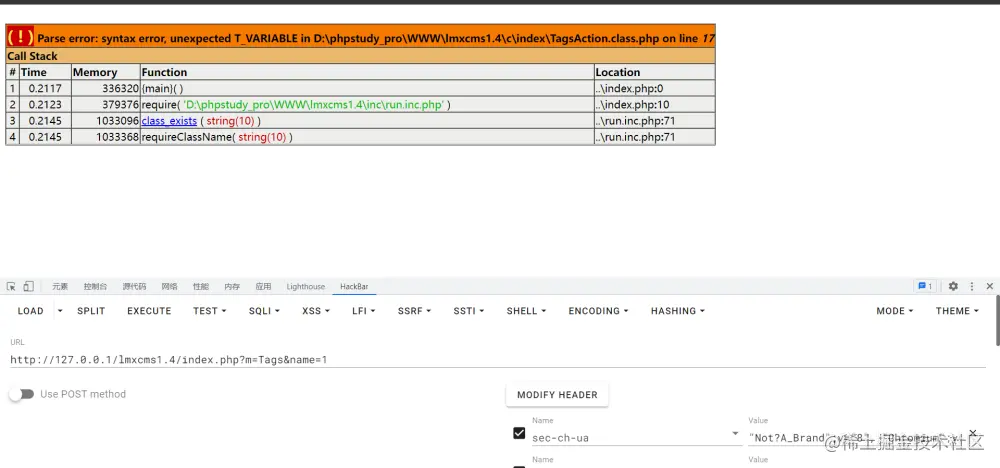
Task: Click the Location column header
Action: tap(654, 72)
